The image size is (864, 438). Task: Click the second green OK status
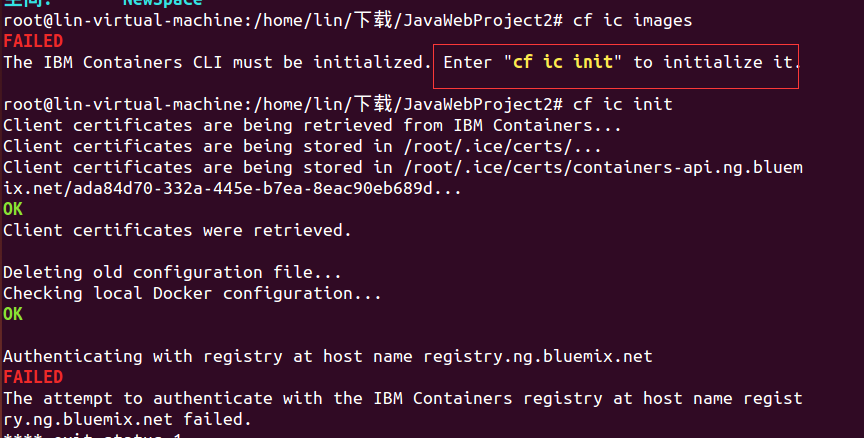(x=13, y=314)
